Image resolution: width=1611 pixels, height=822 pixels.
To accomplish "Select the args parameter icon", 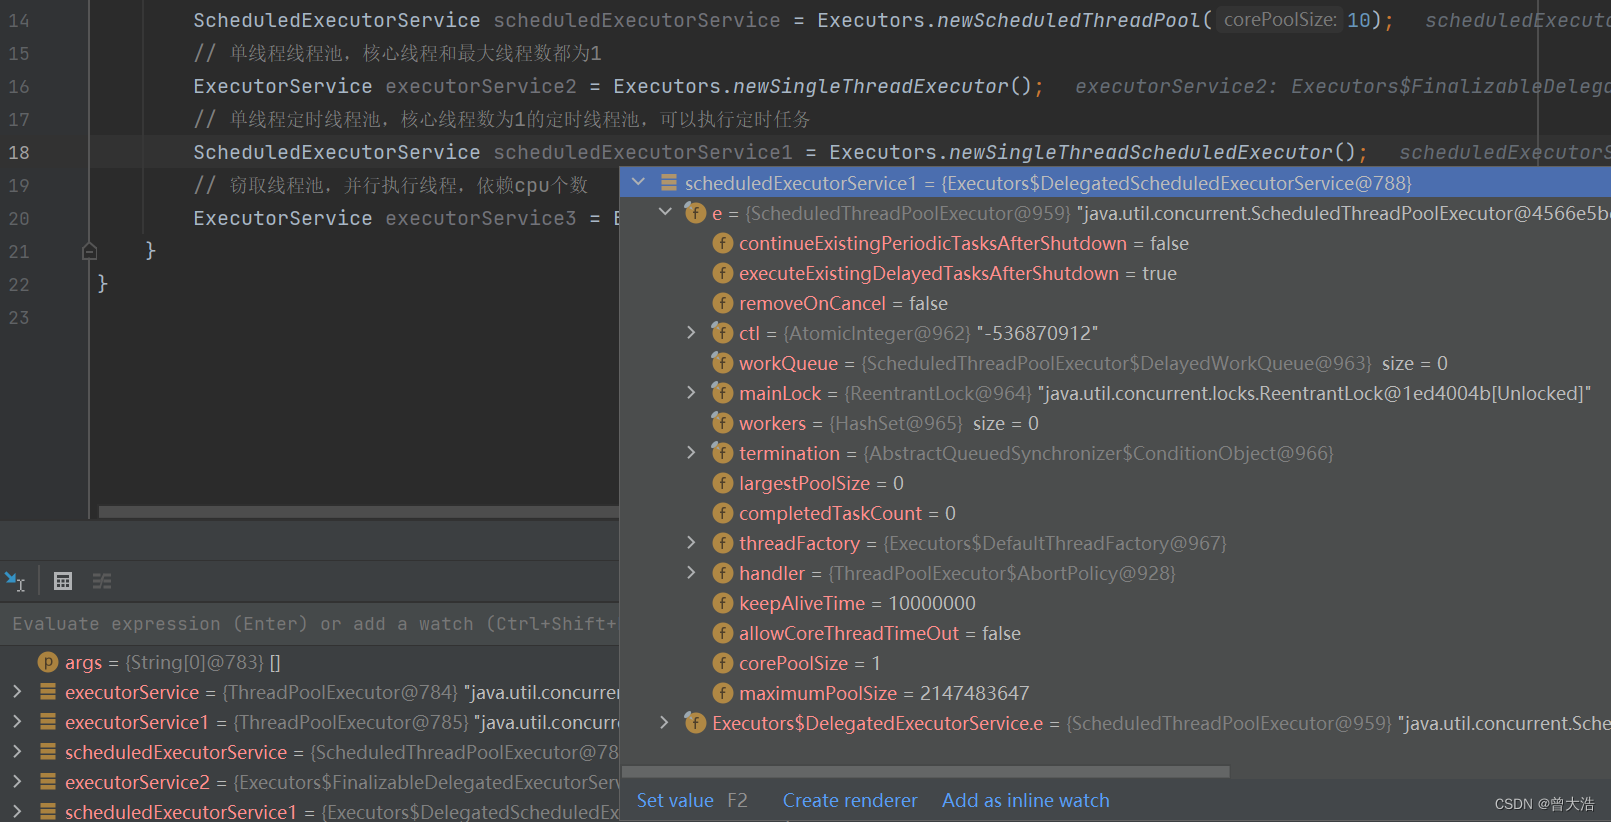I will [x=47, y=662].
